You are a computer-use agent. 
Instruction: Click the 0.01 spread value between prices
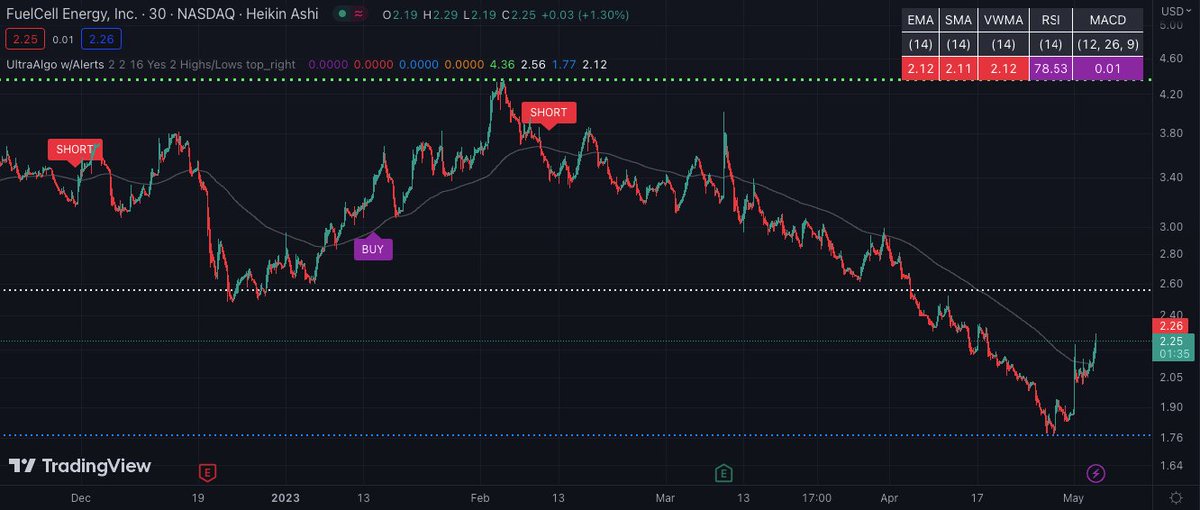pos(61,39)
